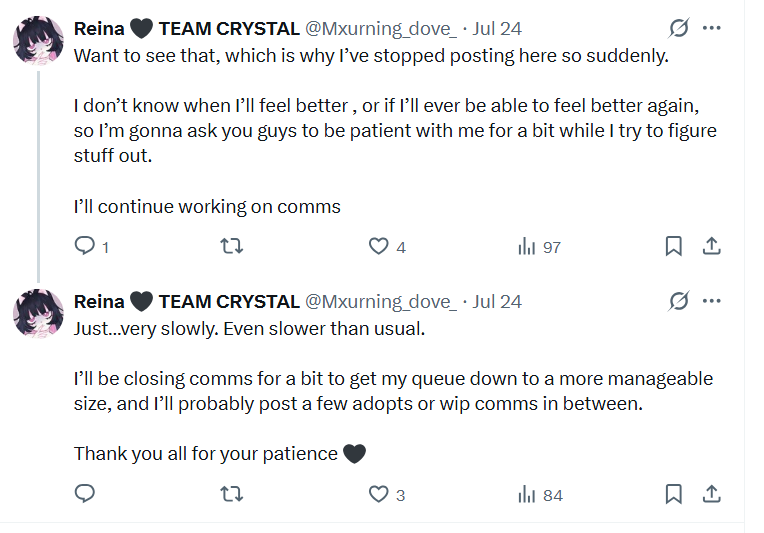The image size is (764, 533).
Task: Repost the first tweet about stopping posting
Action: tap(231, 246)
